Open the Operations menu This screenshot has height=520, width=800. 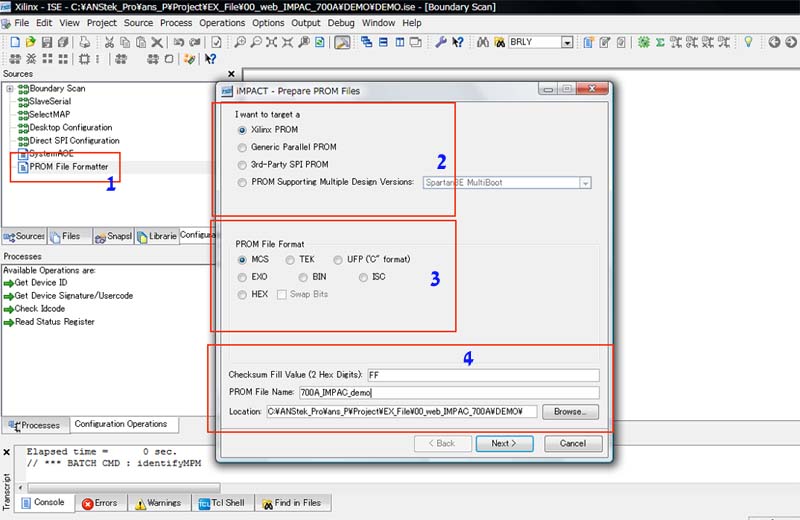point(222,23)
